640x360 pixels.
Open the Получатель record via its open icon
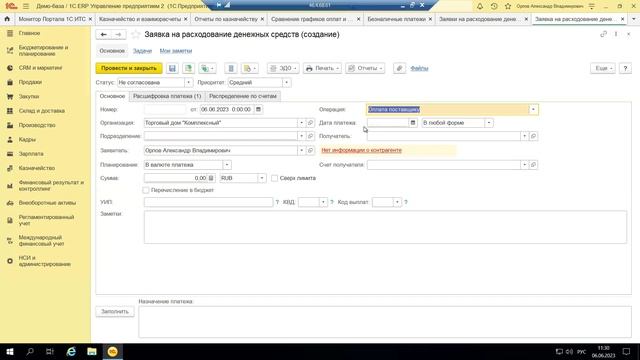coord(533,136)
